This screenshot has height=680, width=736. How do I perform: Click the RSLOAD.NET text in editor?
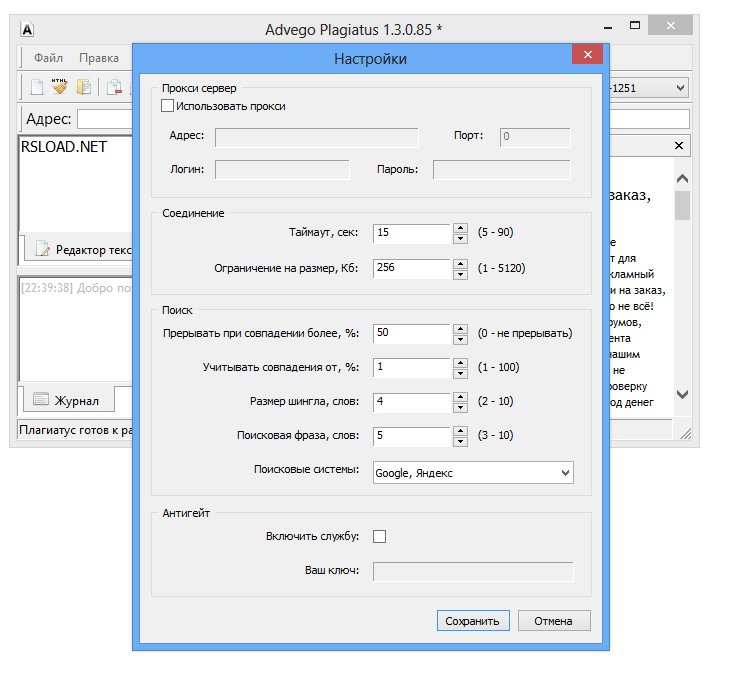64,147
